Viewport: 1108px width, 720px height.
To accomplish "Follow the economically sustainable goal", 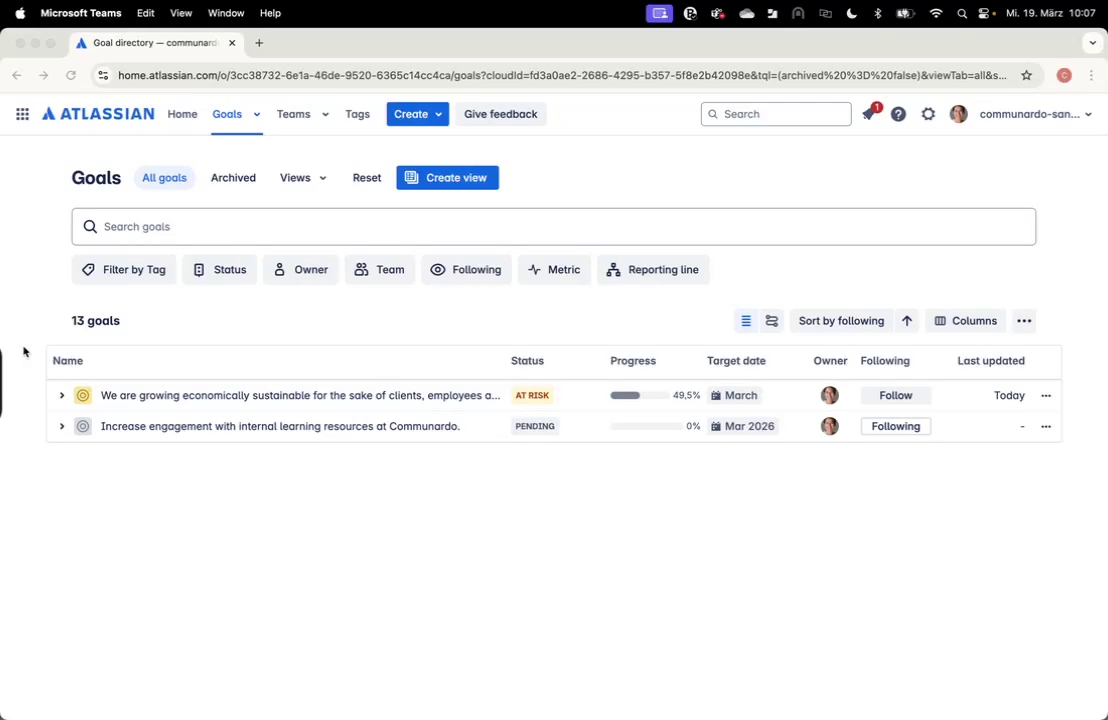I will click(895, 395).
